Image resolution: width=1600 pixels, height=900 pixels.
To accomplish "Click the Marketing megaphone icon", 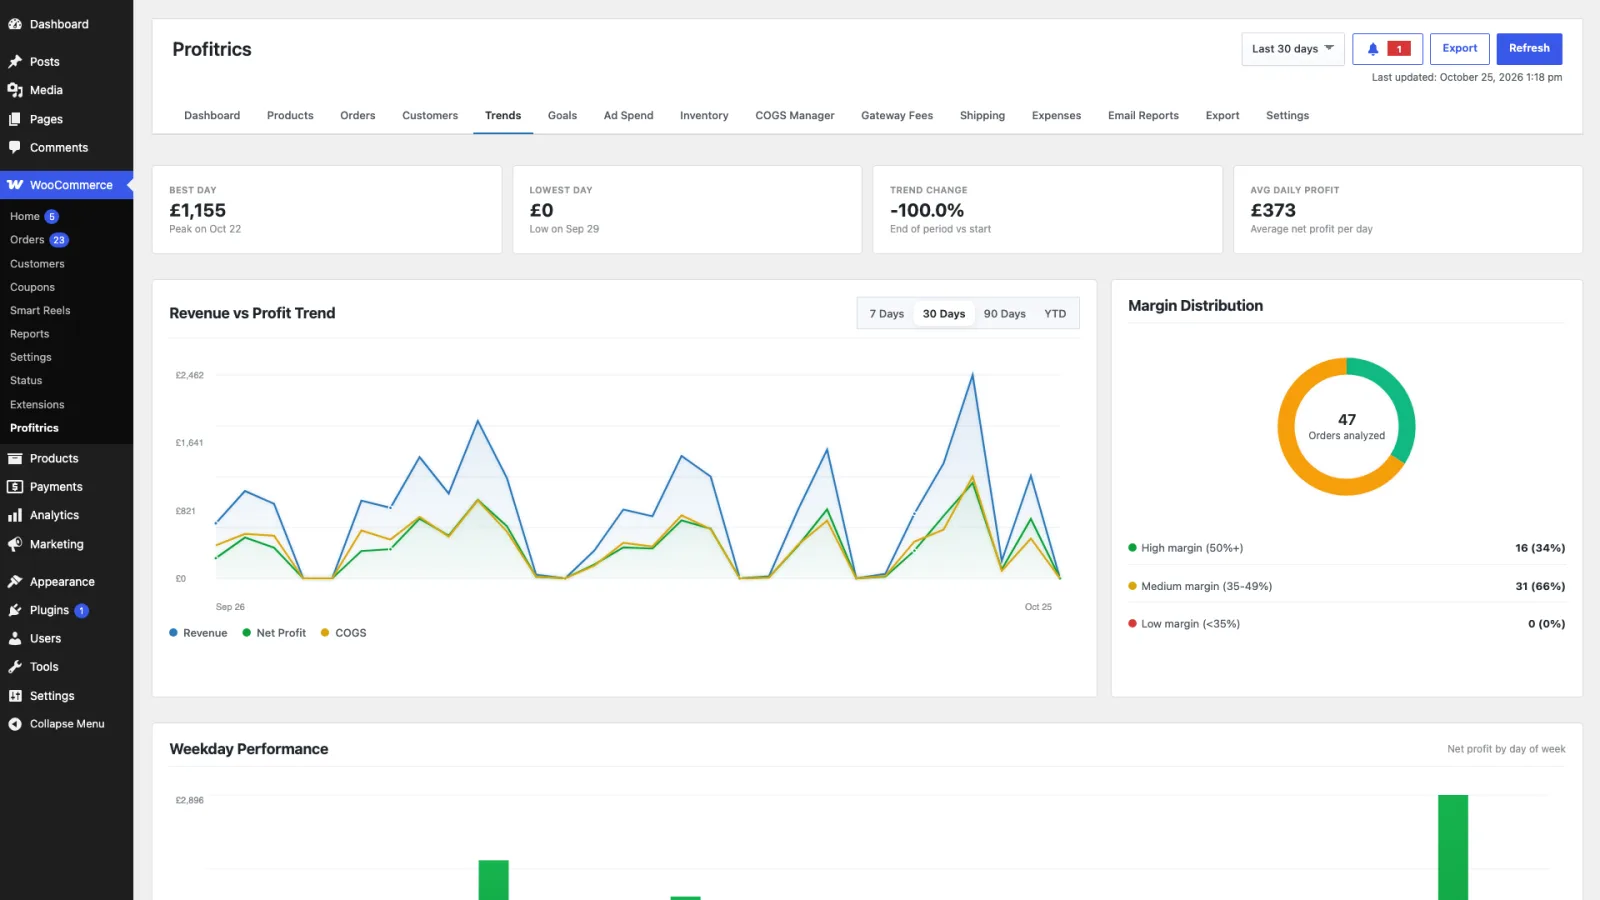I will tap(15, 544).
